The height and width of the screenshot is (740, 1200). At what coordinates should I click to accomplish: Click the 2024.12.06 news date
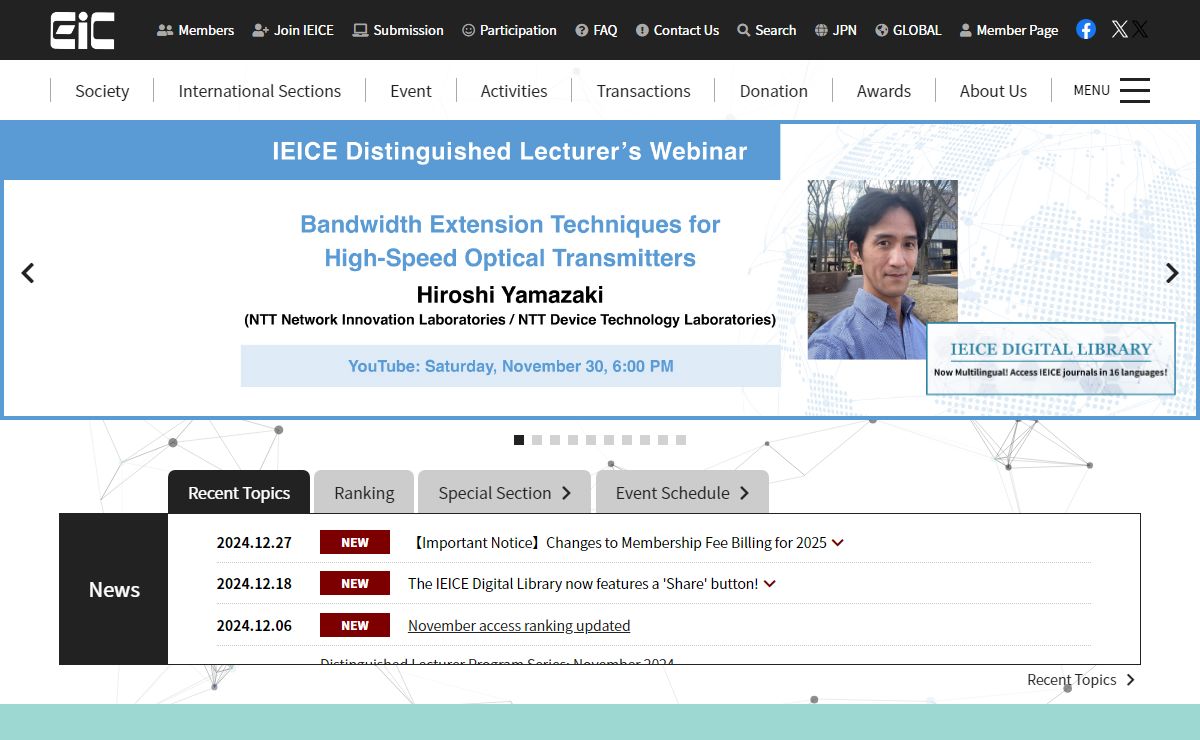pos(254,626)
